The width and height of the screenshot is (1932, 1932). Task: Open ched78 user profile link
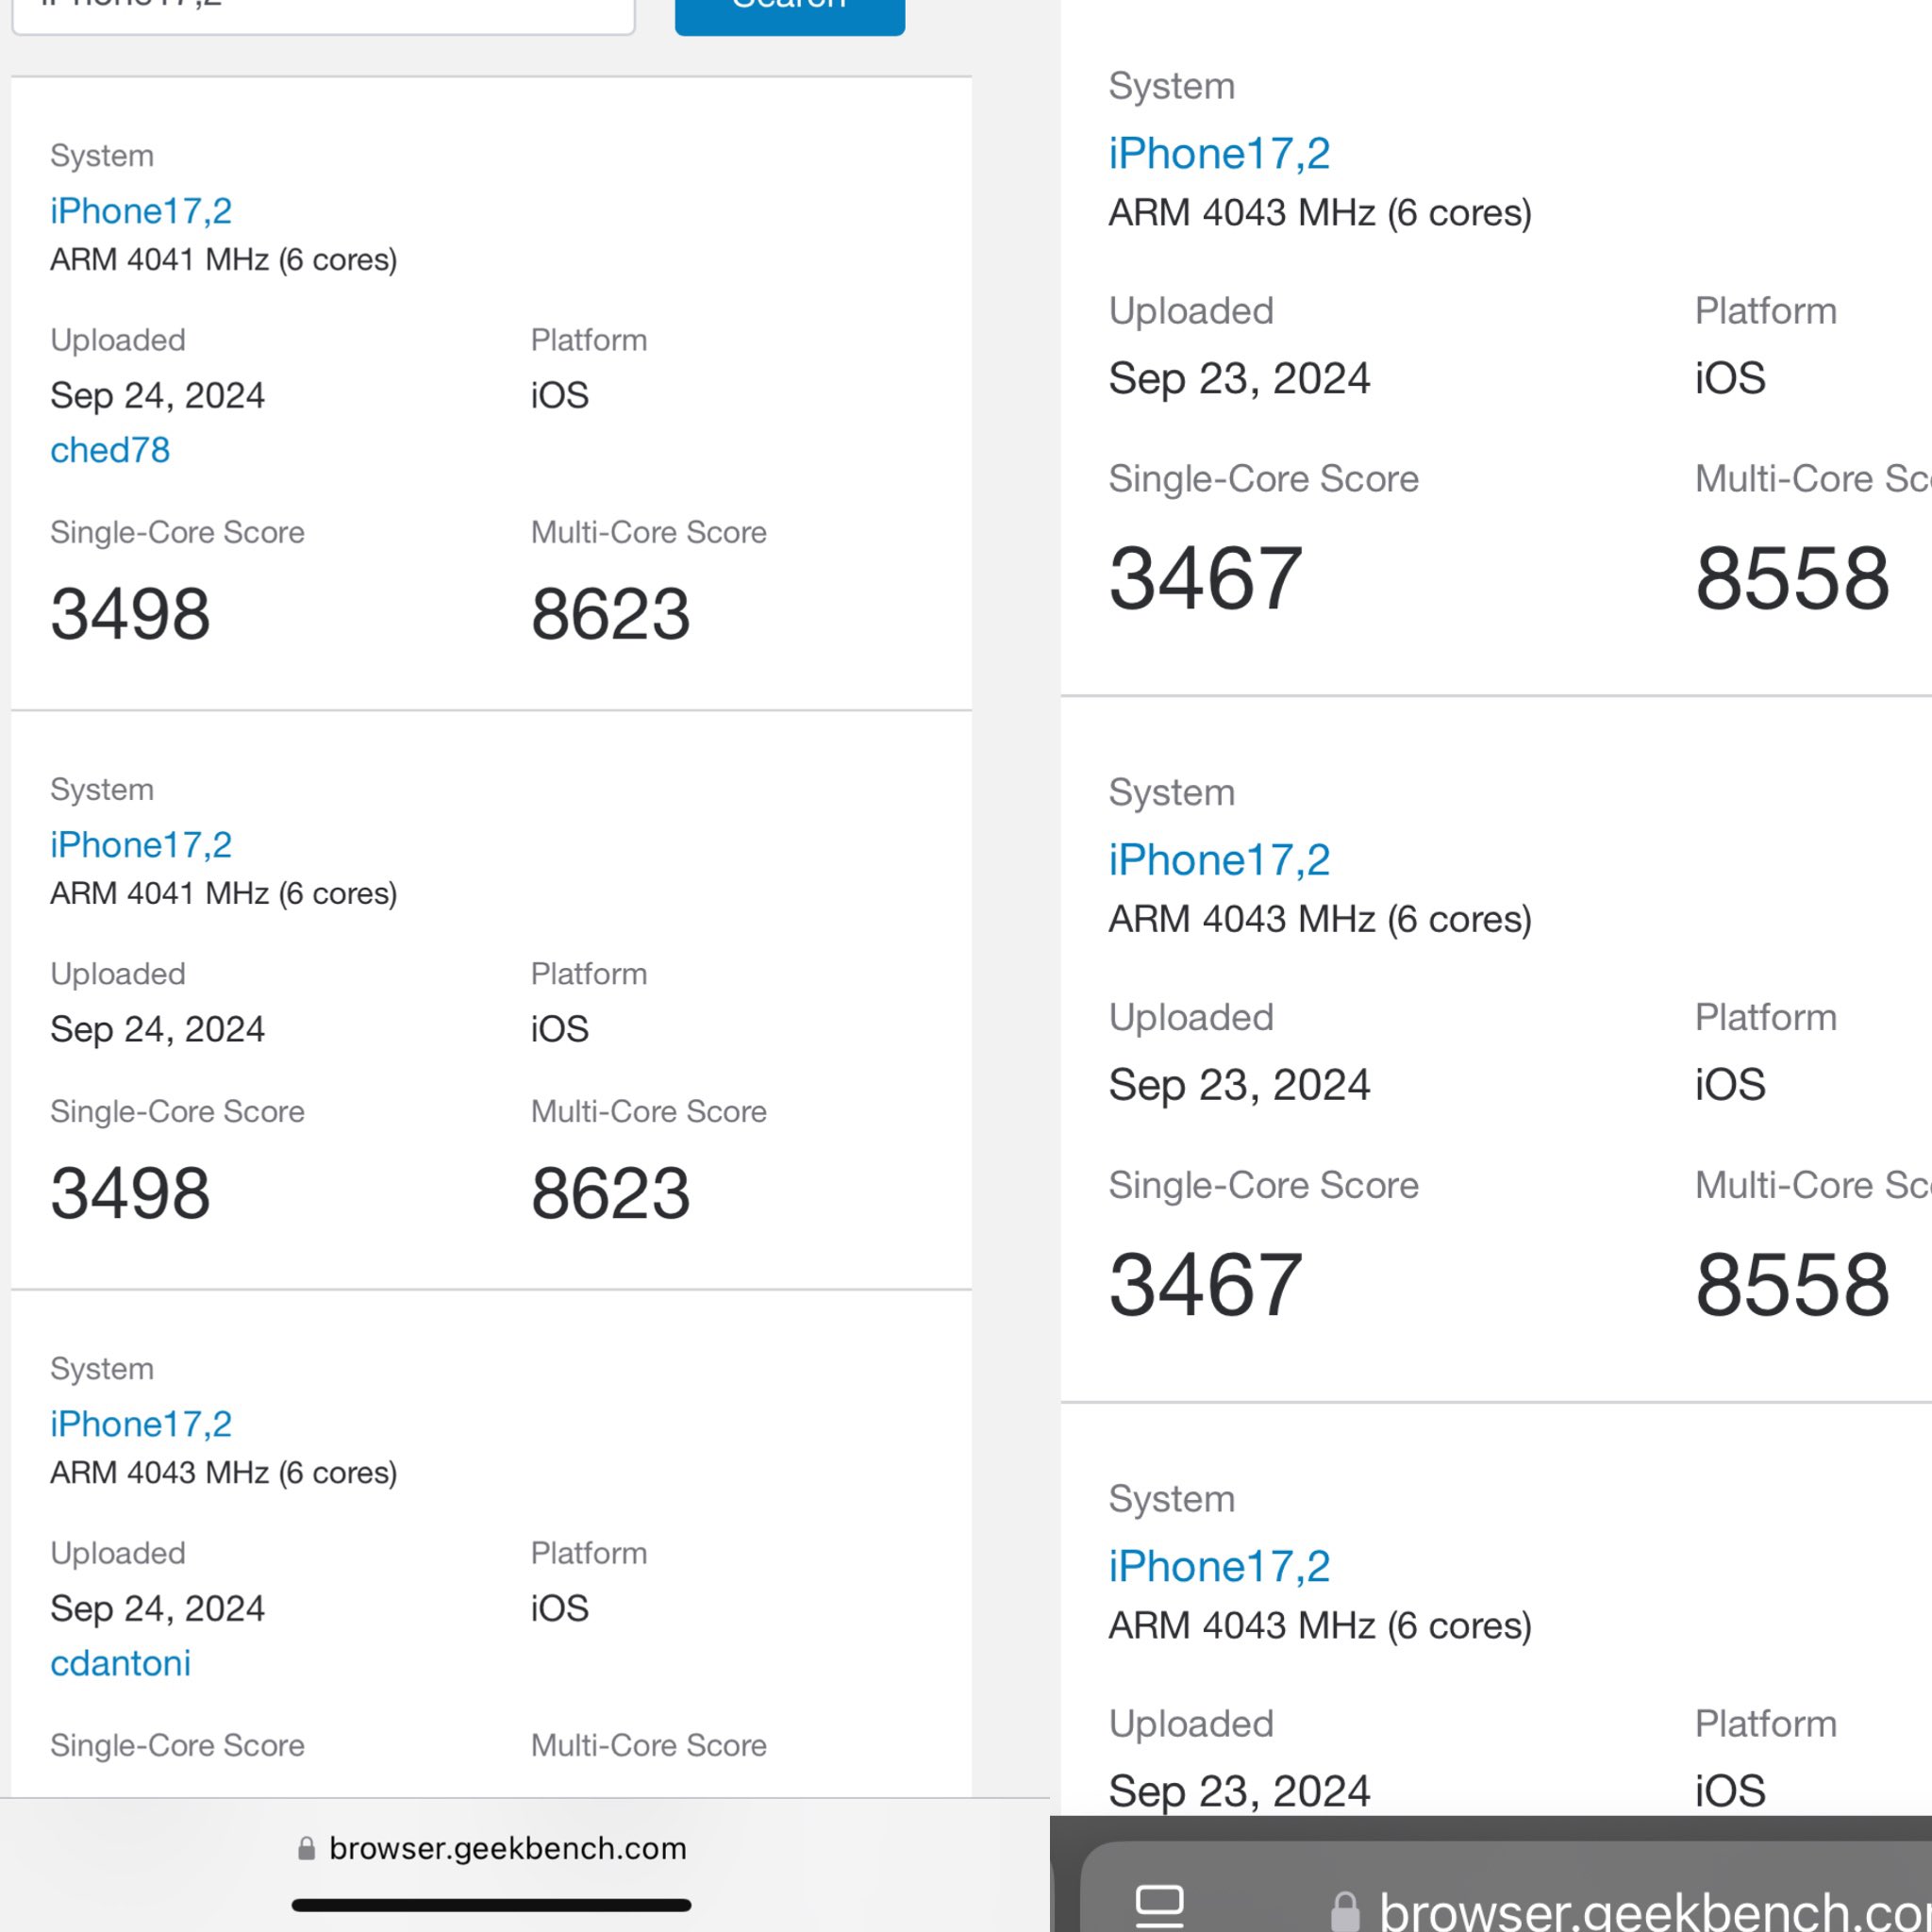(x=110, y=450)
